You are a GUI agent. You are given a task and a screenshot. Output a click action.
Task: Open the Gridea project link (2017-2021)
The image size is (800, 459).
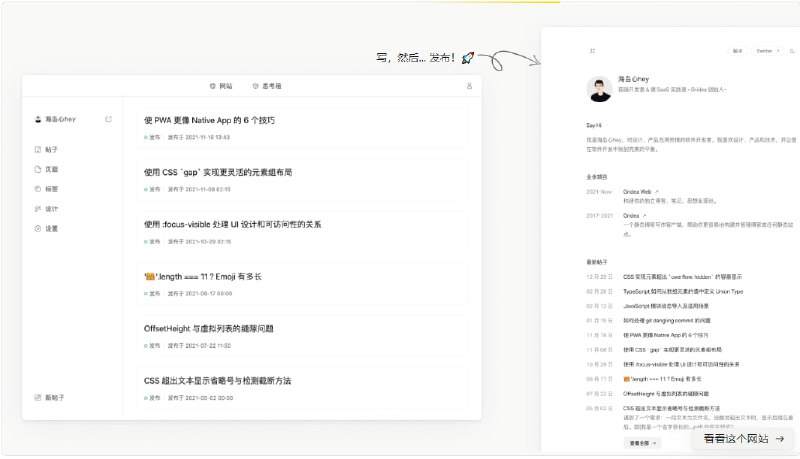click(635, 216)
